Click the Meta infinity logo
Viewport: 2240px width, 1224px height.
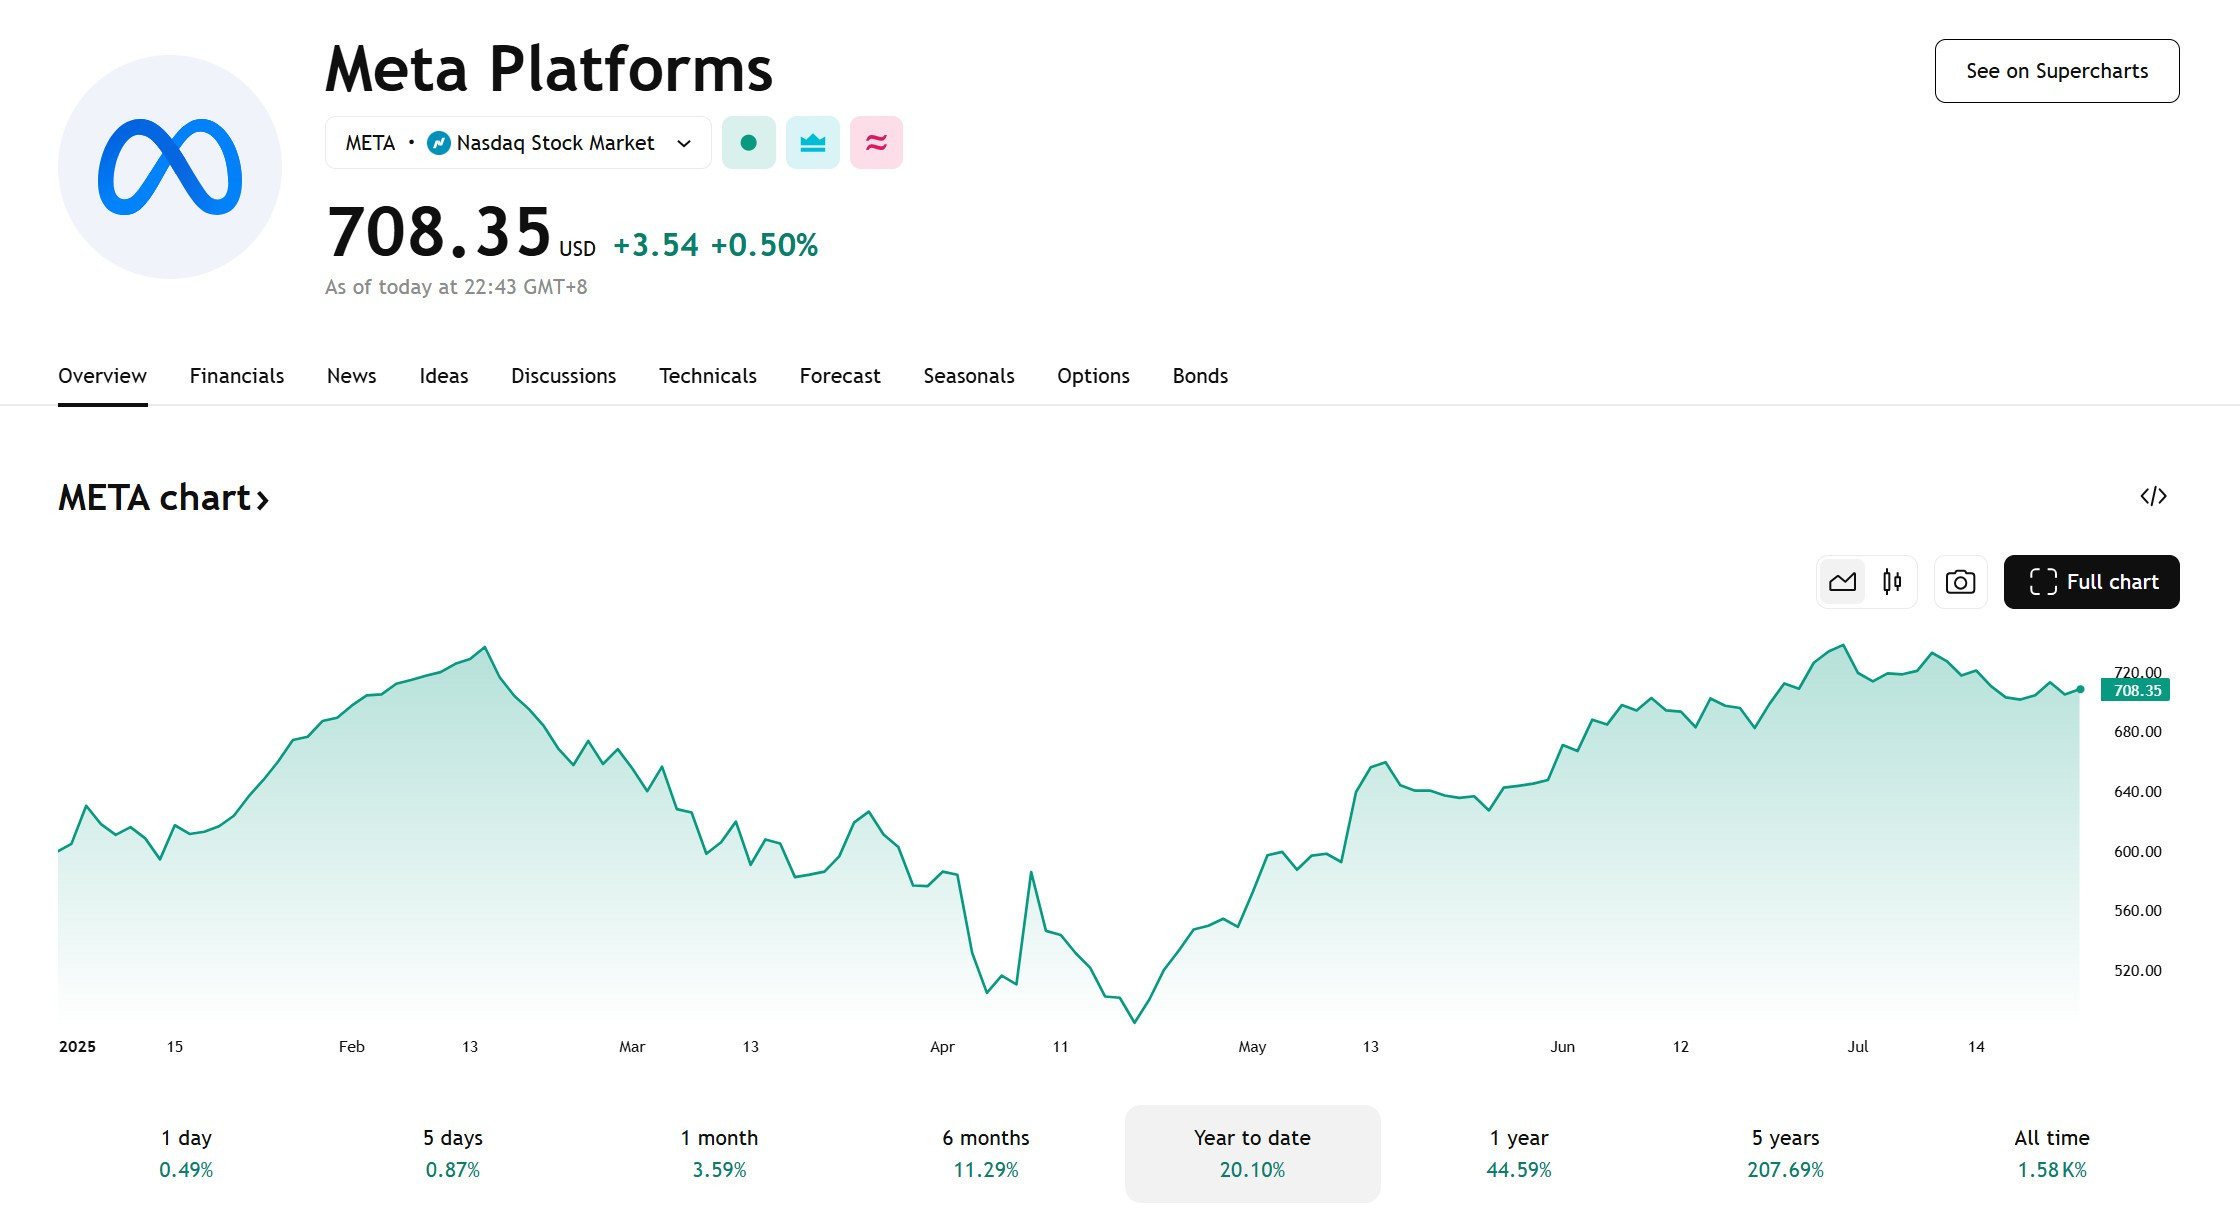[x=170, y=167]
